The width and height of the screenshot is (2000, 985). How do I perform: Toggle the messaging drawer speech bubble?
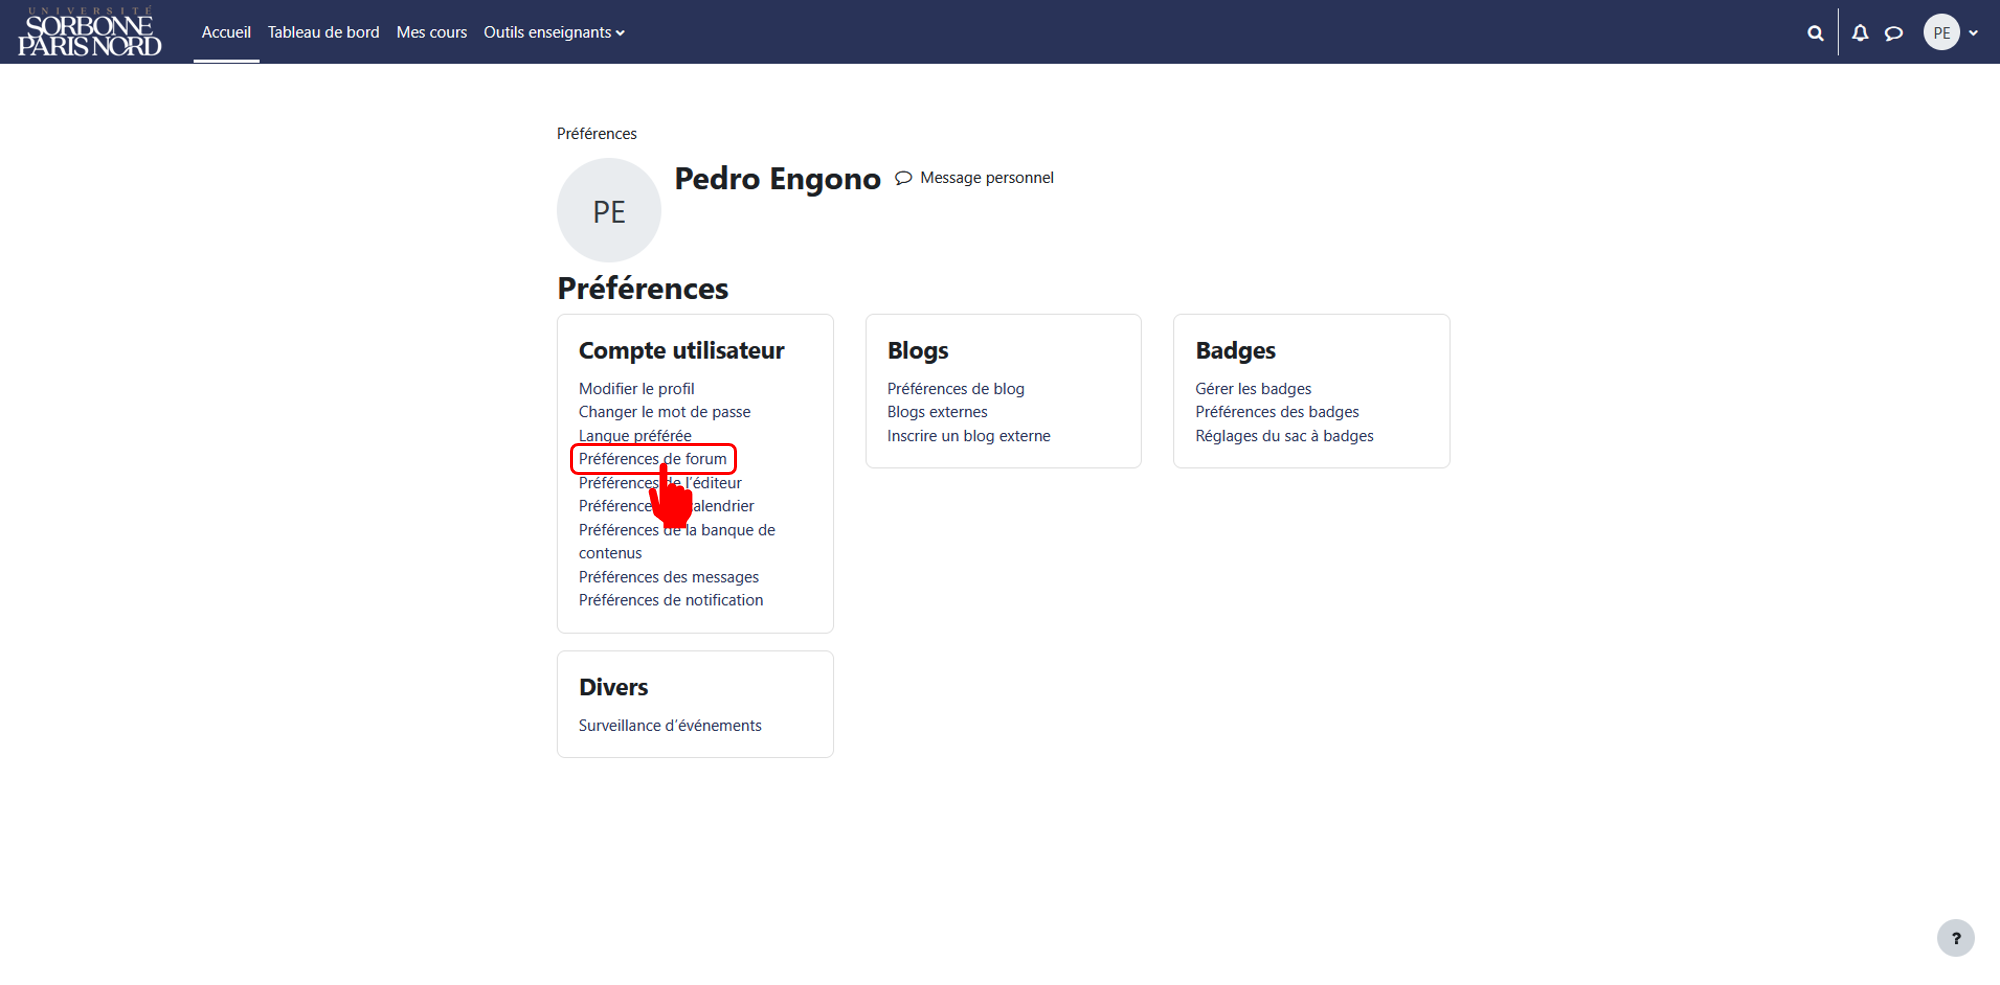pos(1894,33)
